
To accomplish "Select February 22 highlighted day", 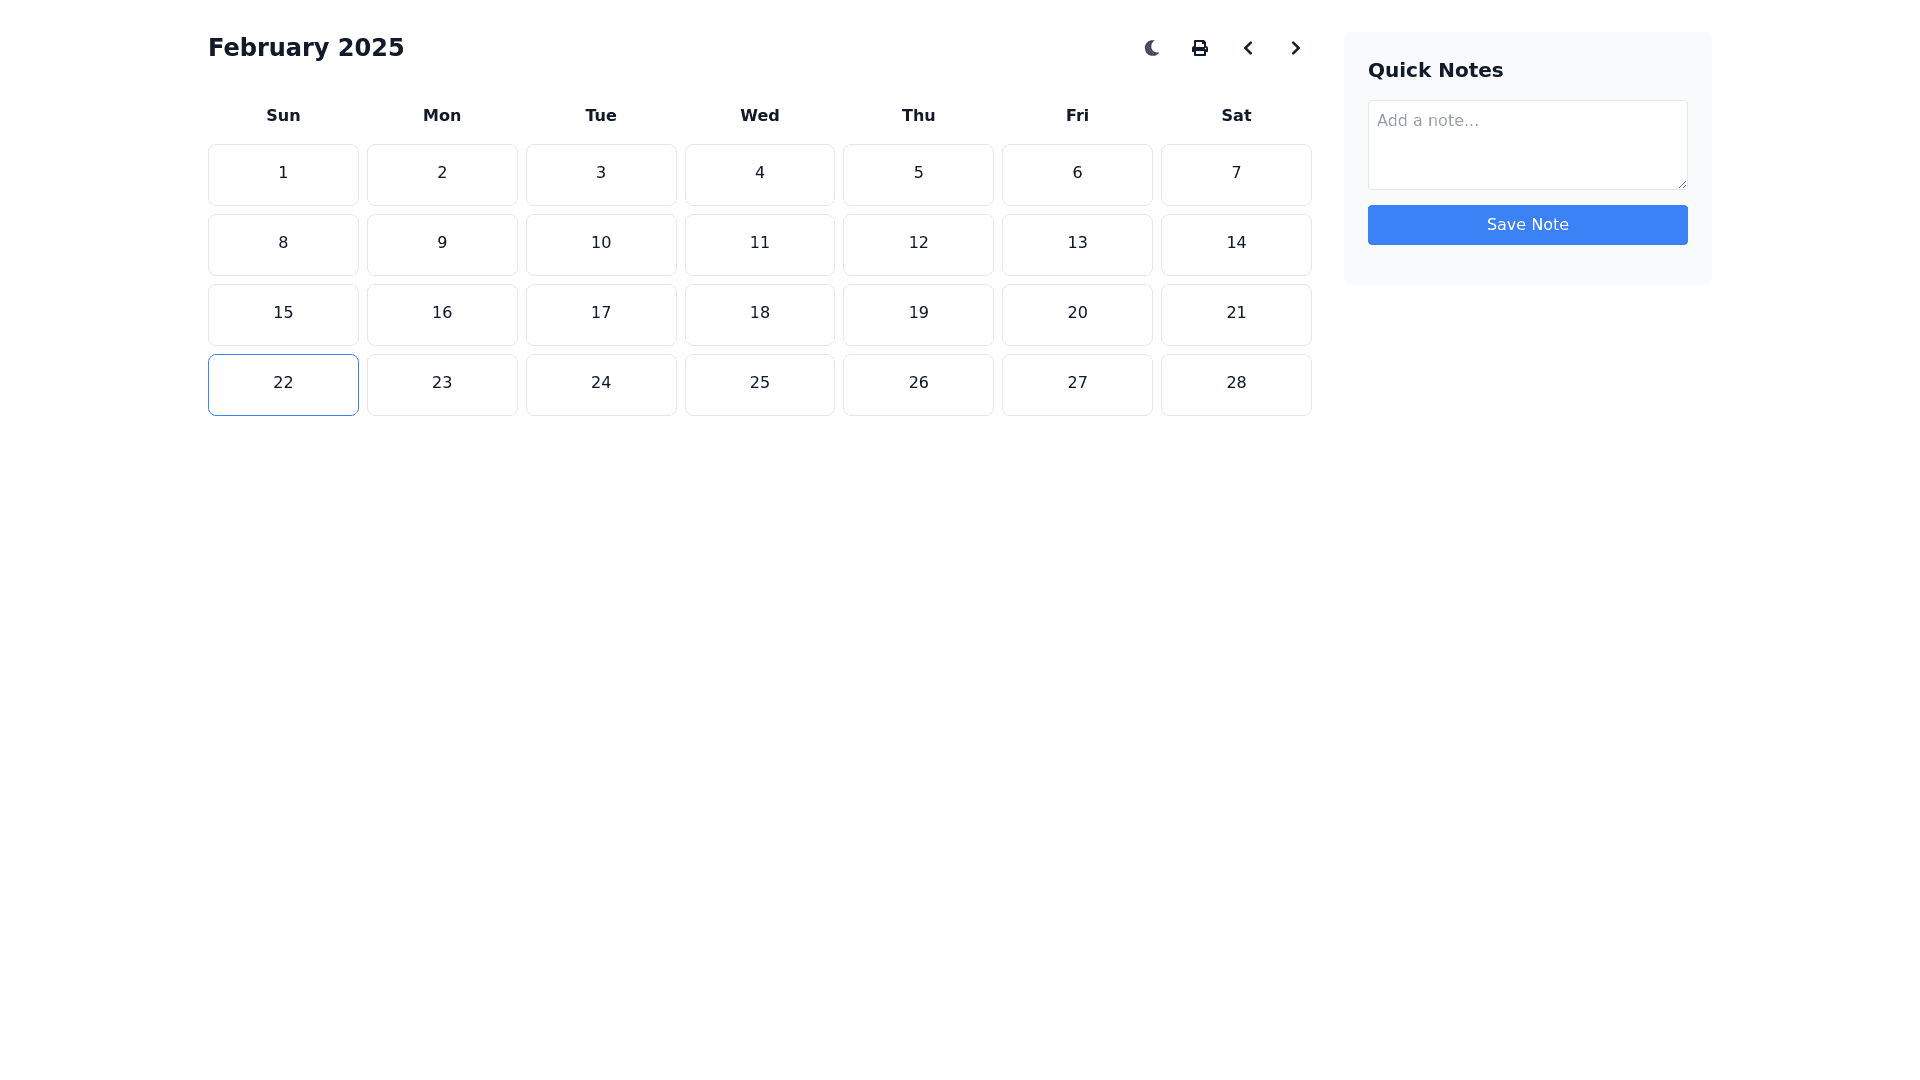I will (x=283, y=385).
